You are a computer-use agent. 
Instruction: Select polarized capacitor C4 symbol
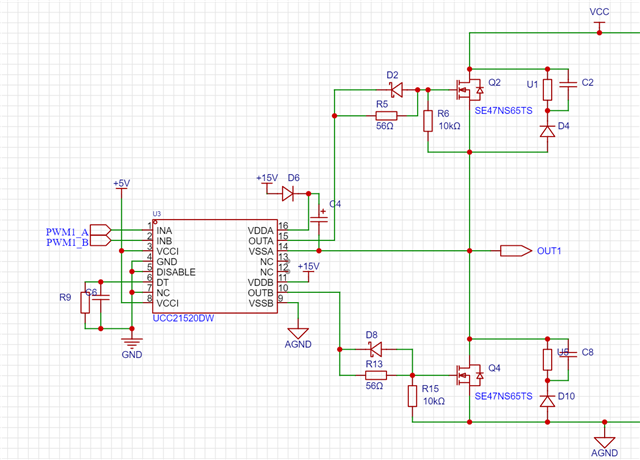pos(319,218)
